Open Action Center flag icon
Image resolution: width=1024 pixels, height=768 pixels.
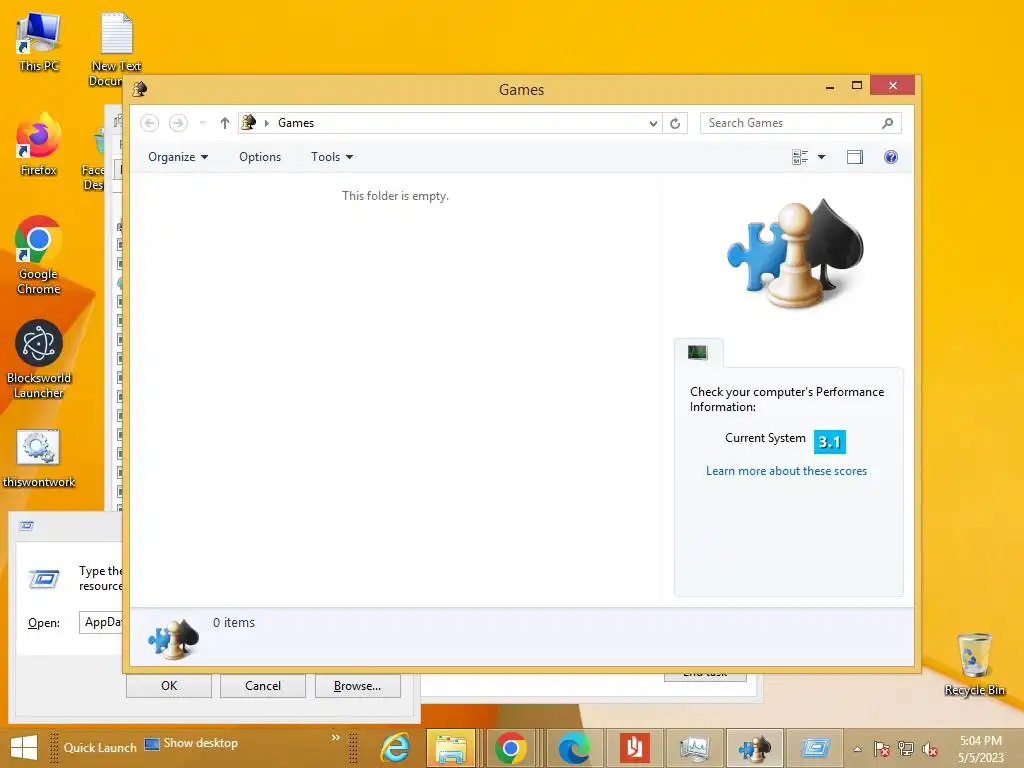882,749
